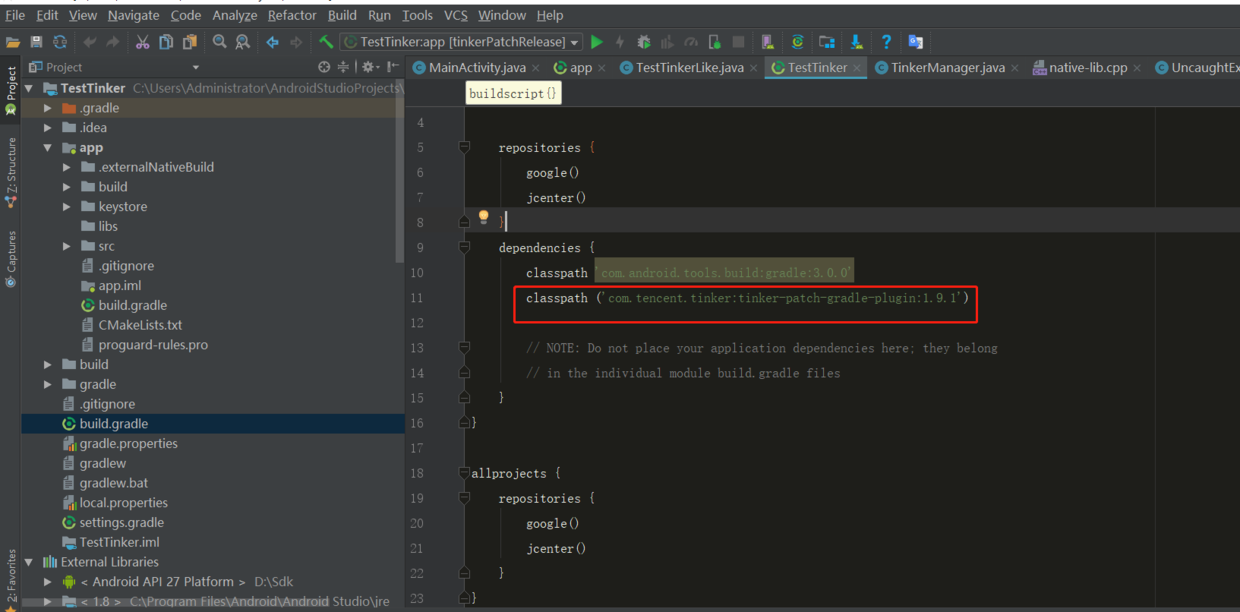Click the scroll from source target icon
This screenshot has height=612, width=1240.
(x=324, y=67)
